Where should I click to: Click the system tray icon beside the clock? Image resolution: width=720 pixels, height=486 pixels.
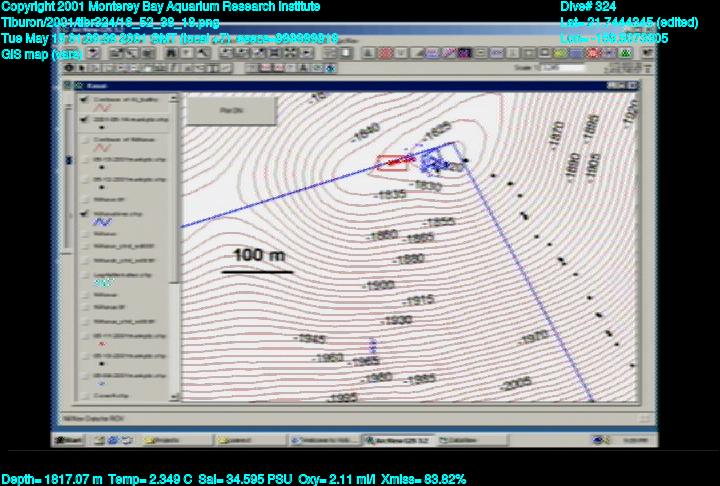(600, 439)
